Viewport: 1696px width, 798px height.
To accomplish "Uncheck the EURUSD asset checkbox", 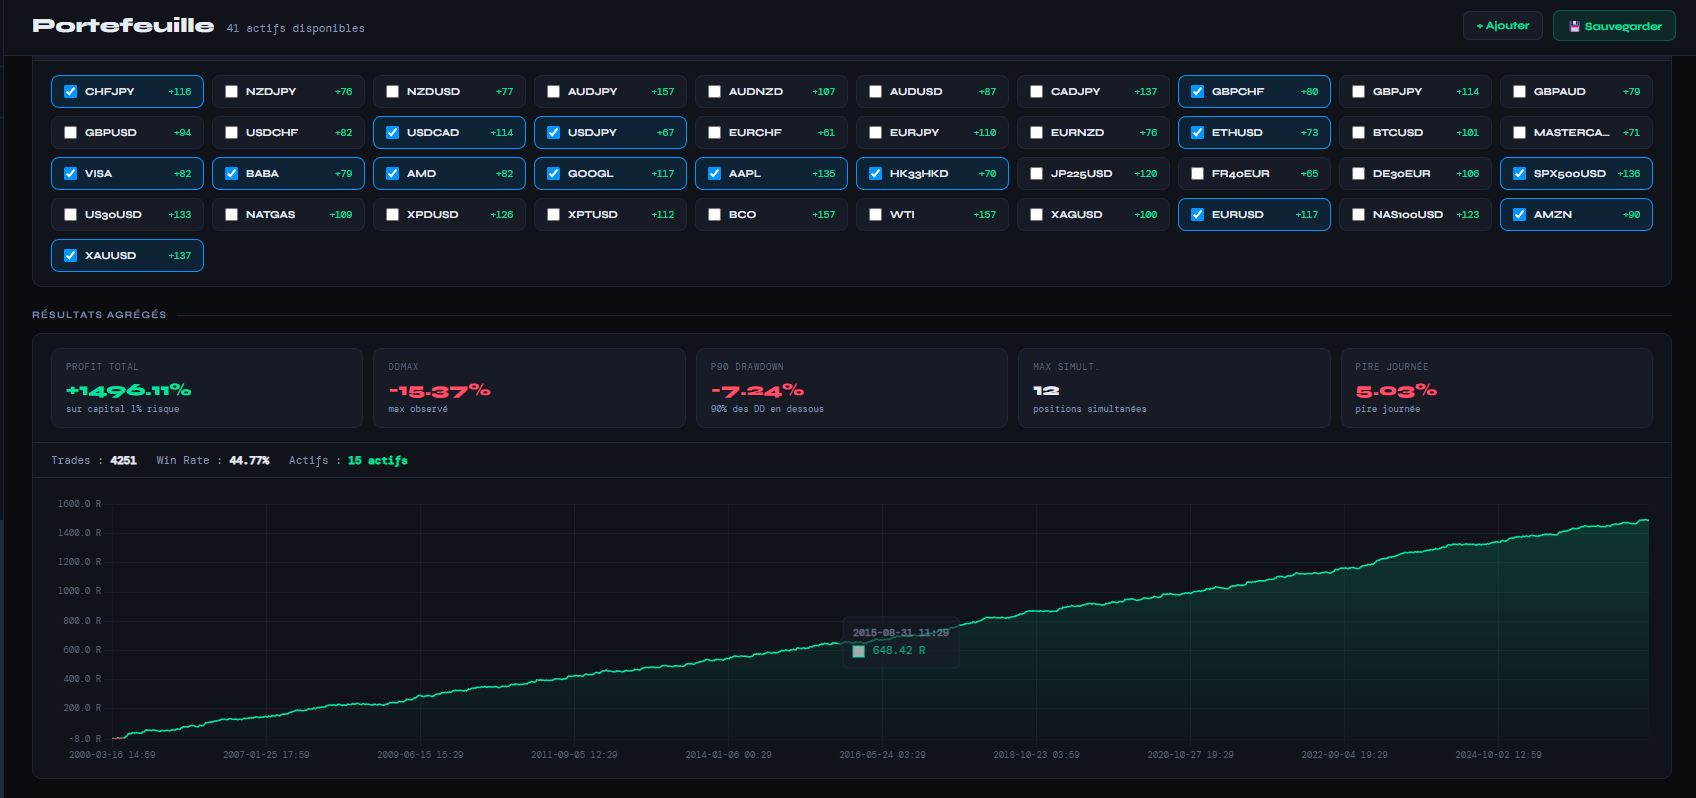I will point(1198,214).
